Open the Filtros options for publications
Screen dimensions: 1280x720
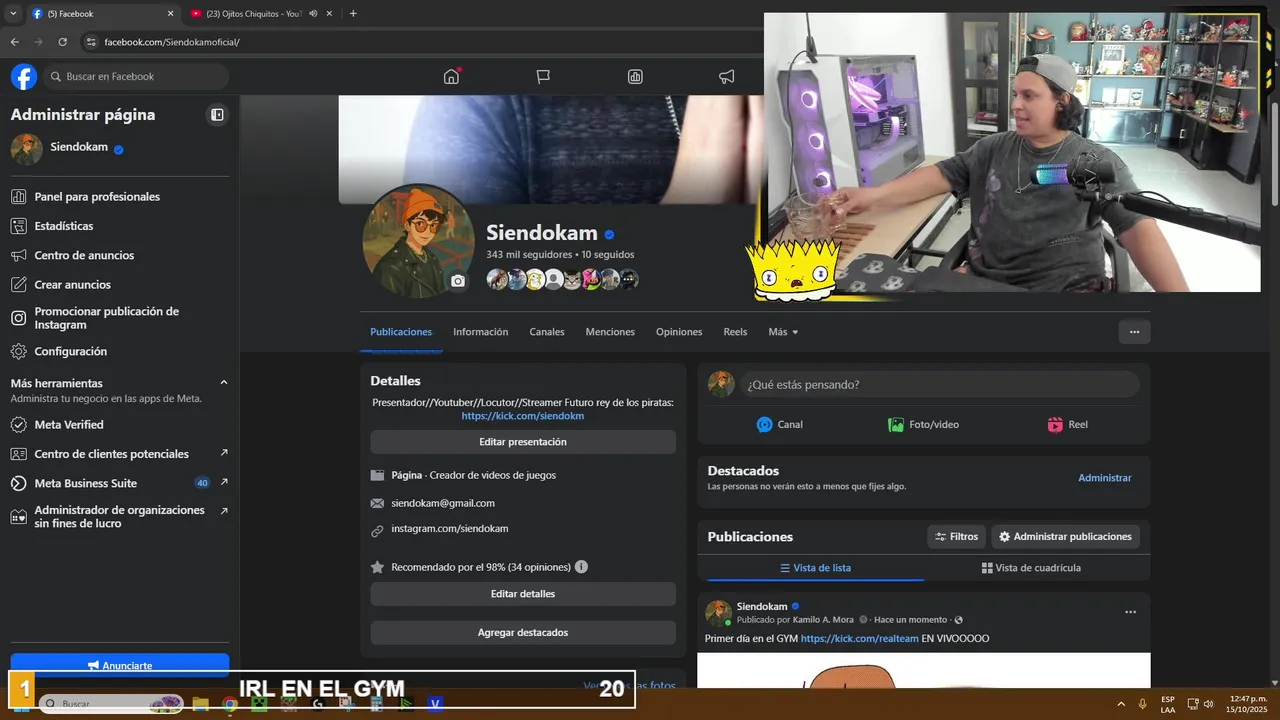click(956, 537)
